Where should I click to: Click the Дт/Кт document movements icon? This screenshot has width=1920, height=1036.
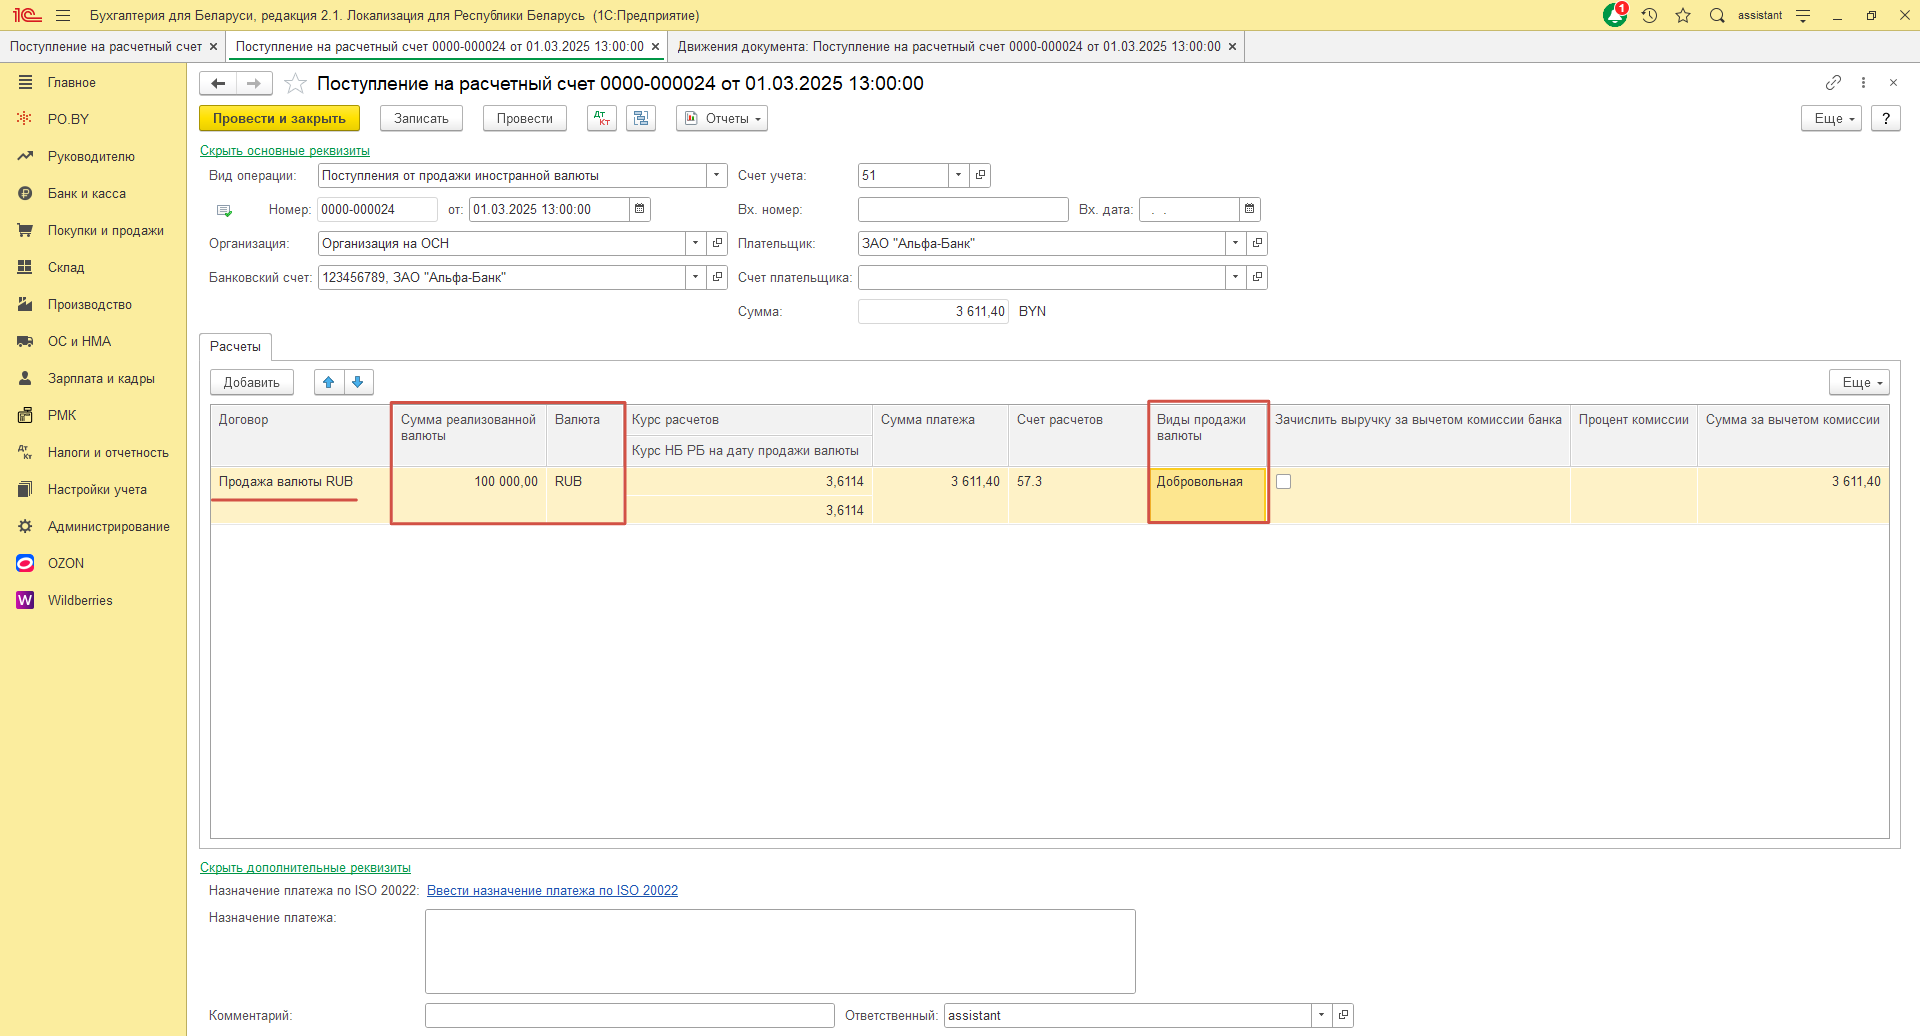pos(601,118)
